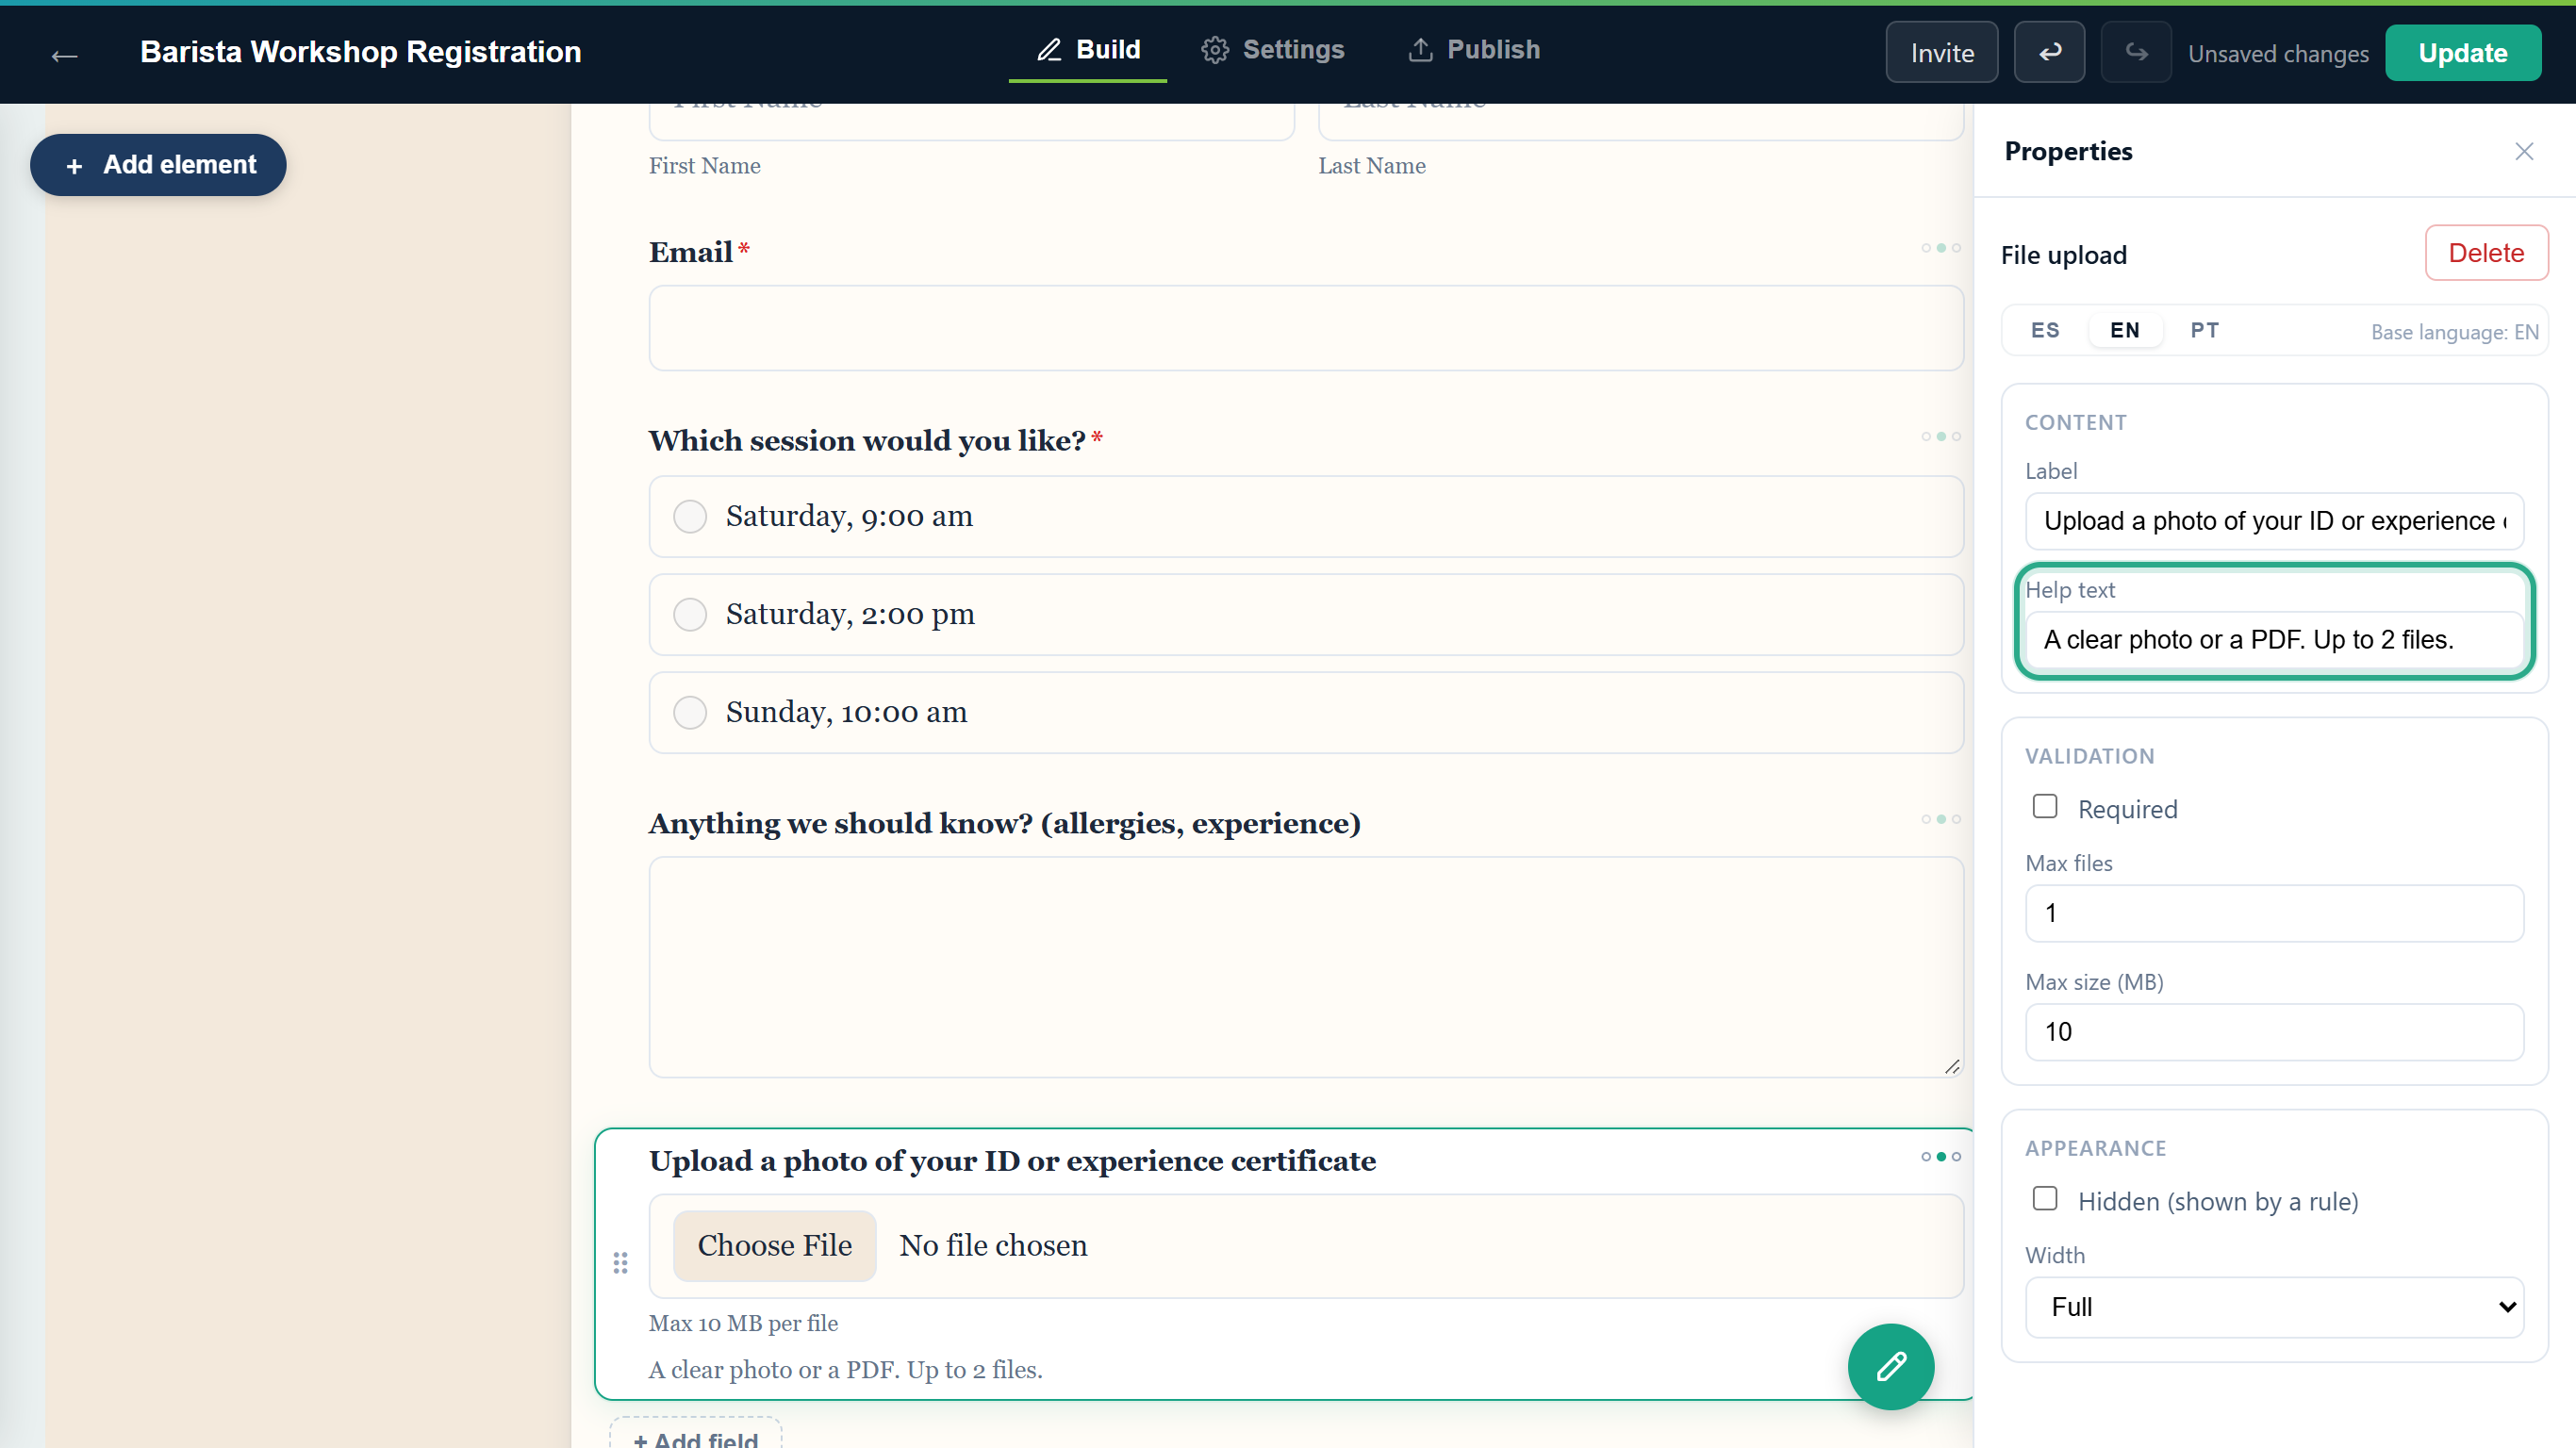The height and width of the screenshot is (1448, 2576).
Task: Click the Email field label
Action: [691, 252]
